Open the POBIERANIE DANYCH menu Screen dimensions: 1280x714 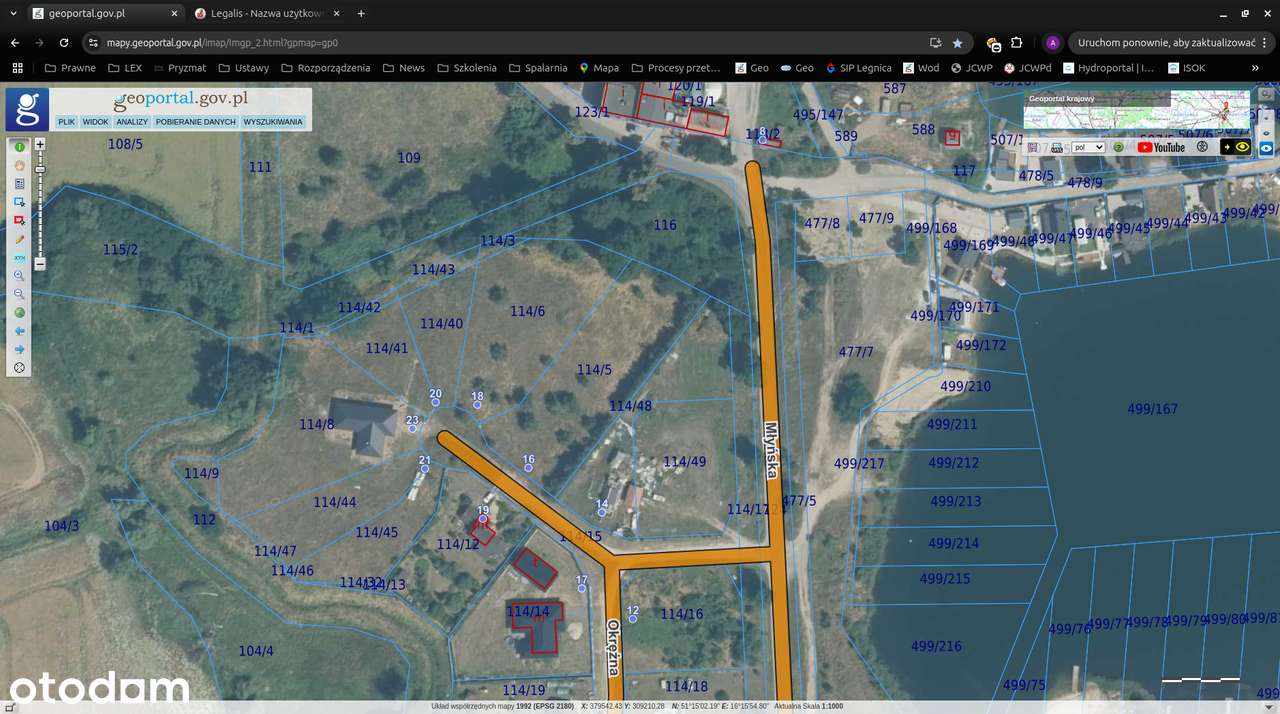pyautogui.click(x=195, y=122)
